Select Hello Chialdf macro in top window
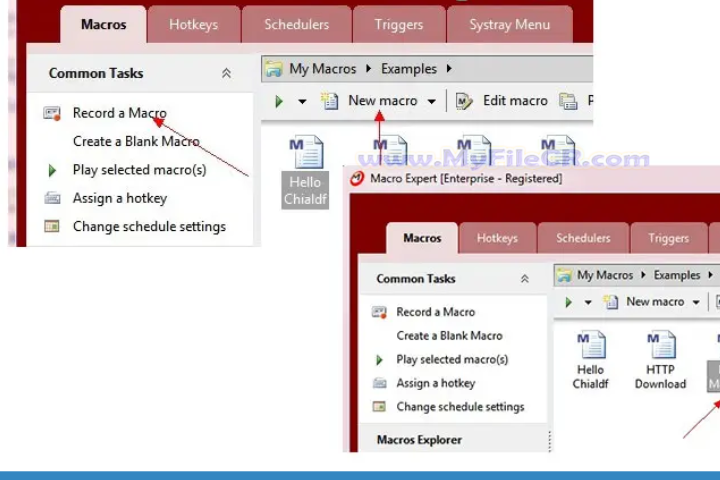Image resolution: width=720 pixels, height=480 pixels. (x=305, y=172)
